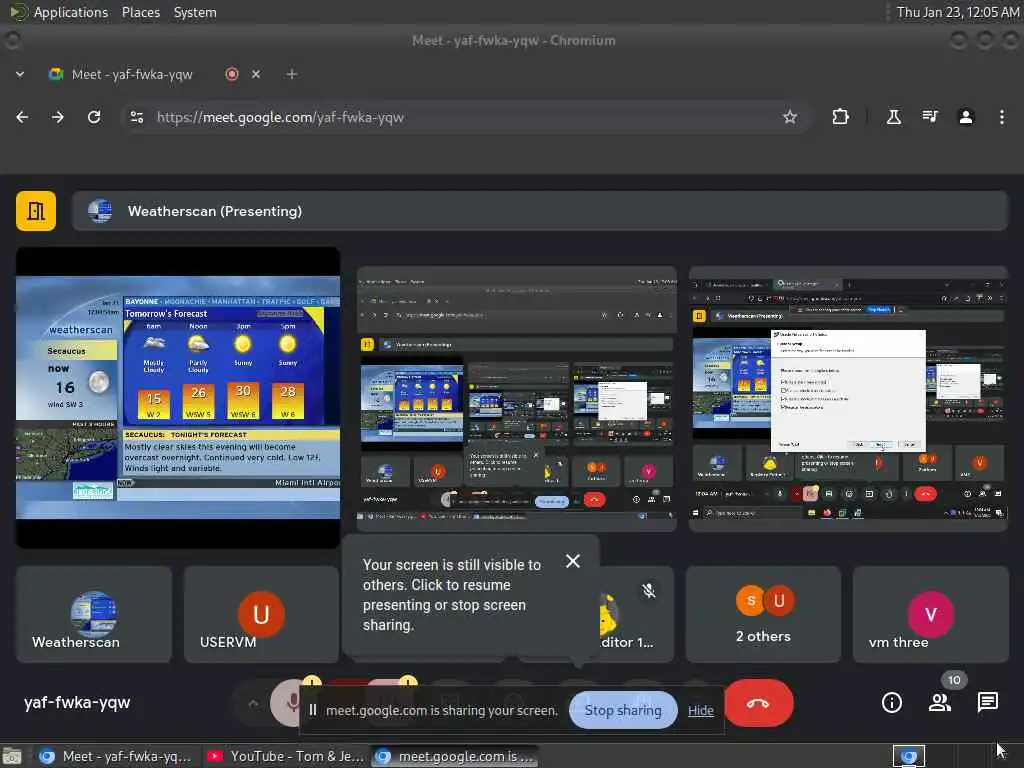
Task: Open site information icon in address bar
Action: tap(137, 117)
